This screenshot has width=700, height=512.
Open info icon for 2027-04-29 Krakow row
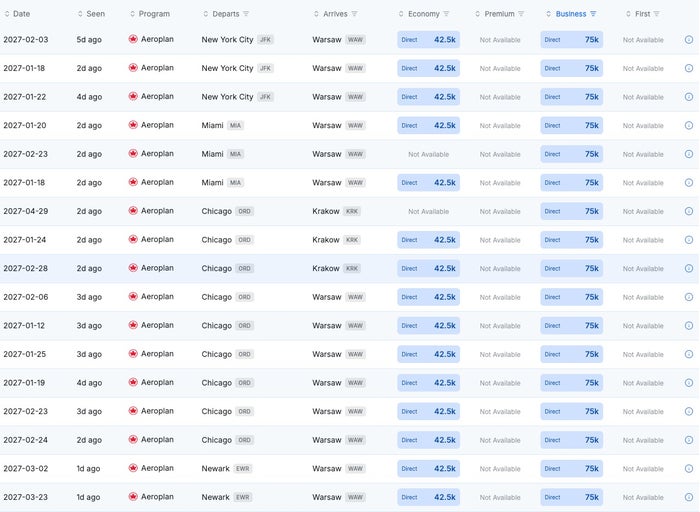[688, 211]
